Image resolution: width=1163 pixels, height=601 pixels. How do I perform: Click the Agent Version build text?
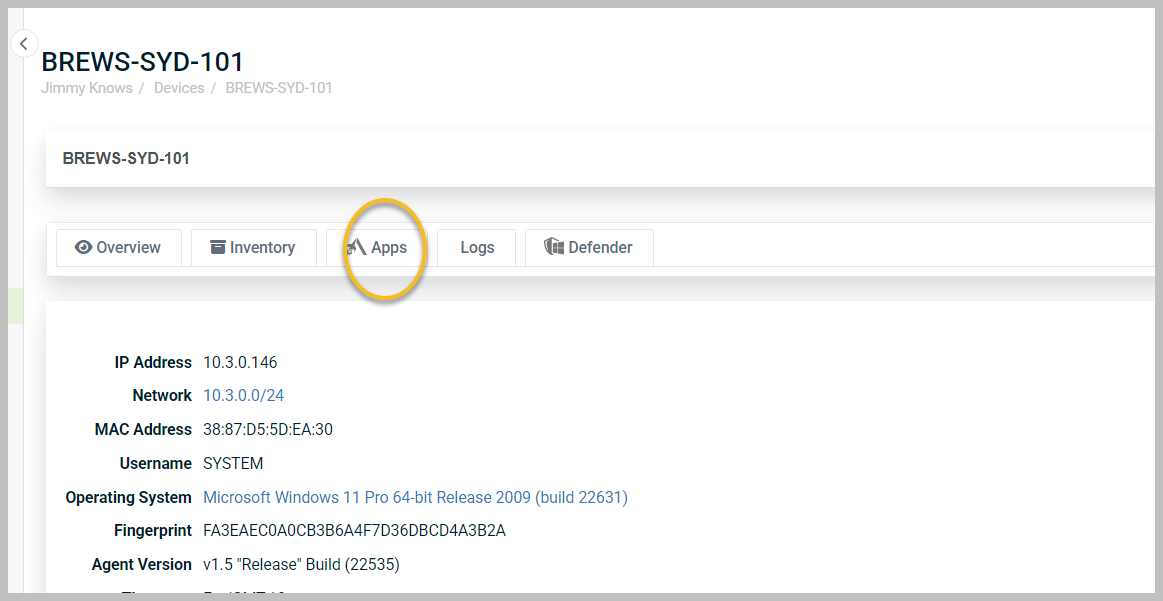click(301, 565)
